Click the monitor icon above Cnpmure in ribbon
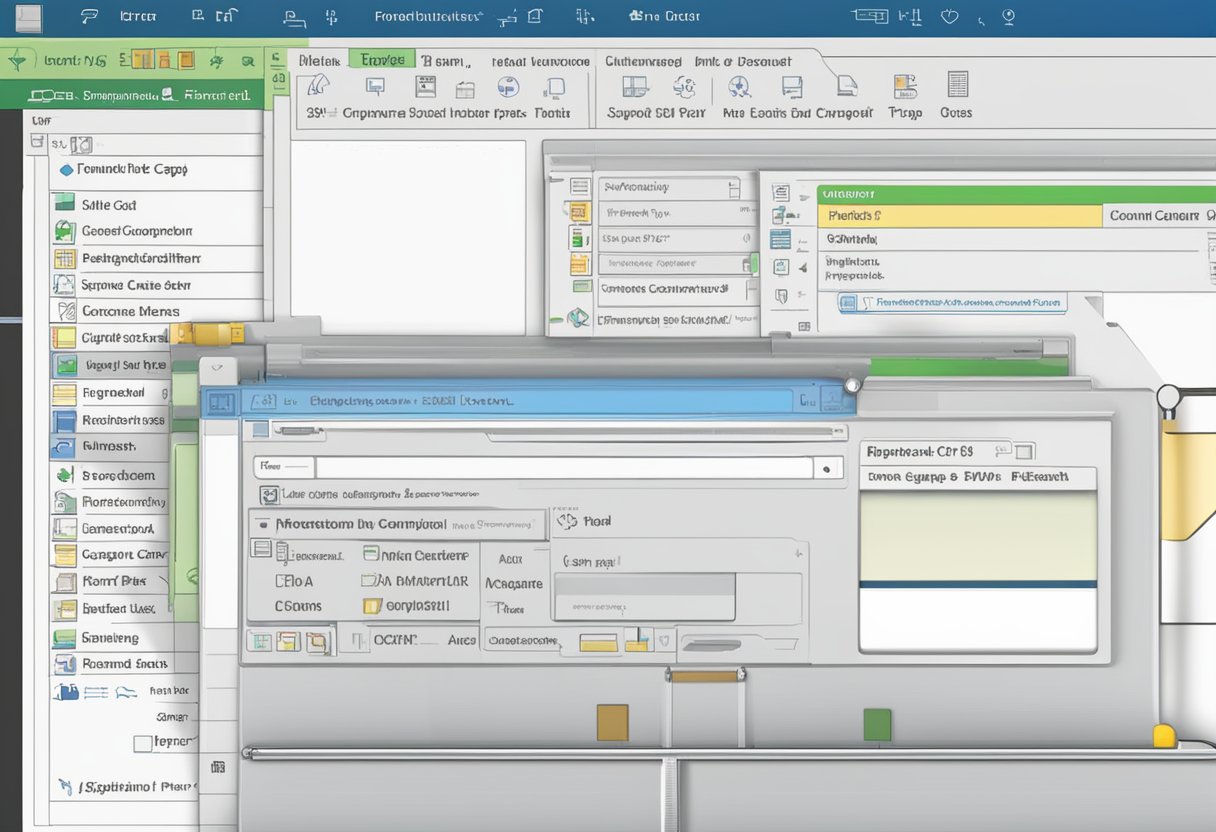 click(375, 87)
